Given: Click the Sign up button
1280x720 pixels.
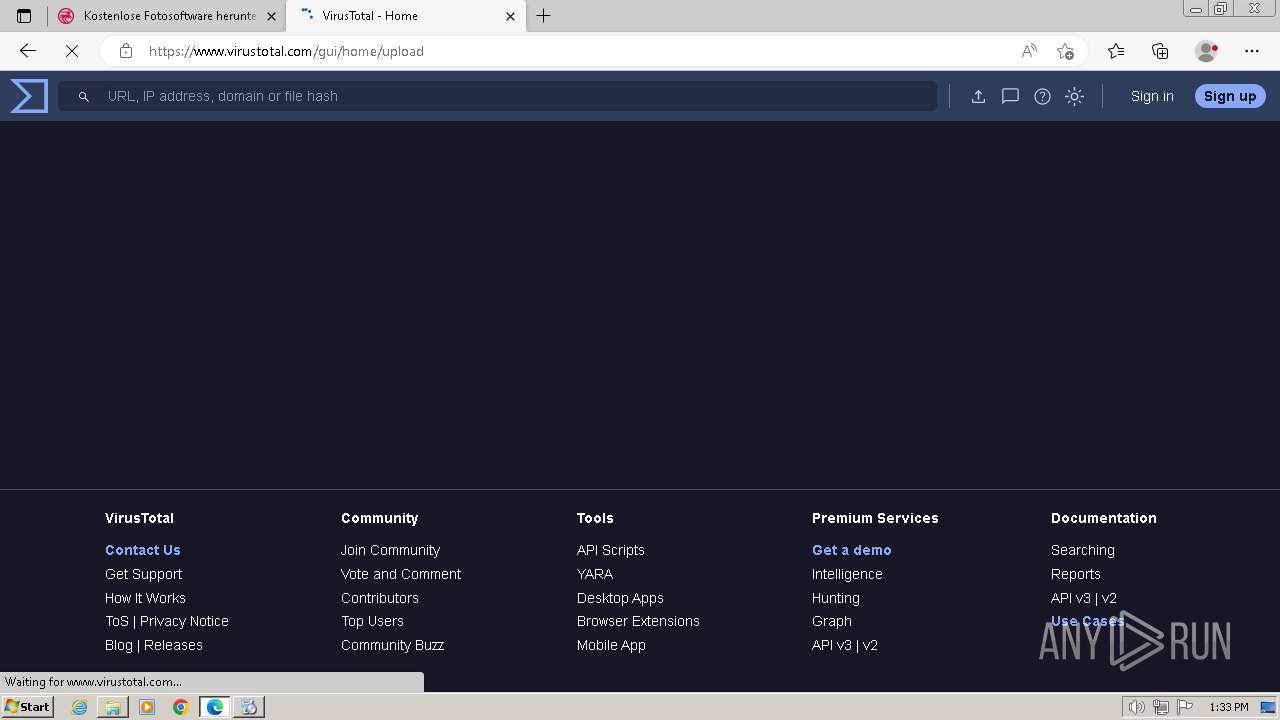Looking at the screenshot, I should pyautogui.click(x=1230, y=96).
